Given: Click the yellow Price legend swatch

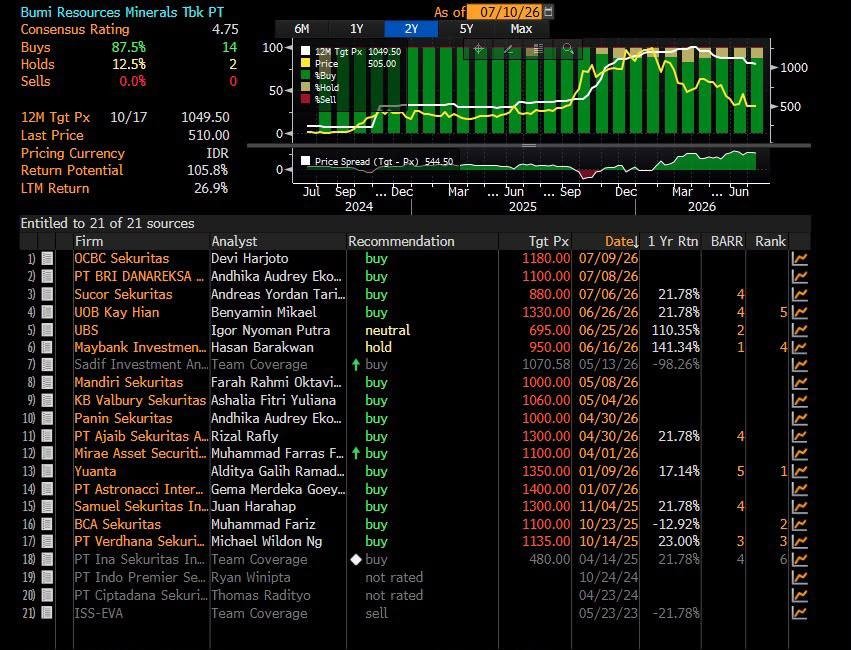Looking at the screenshot, I should point(306,63).
